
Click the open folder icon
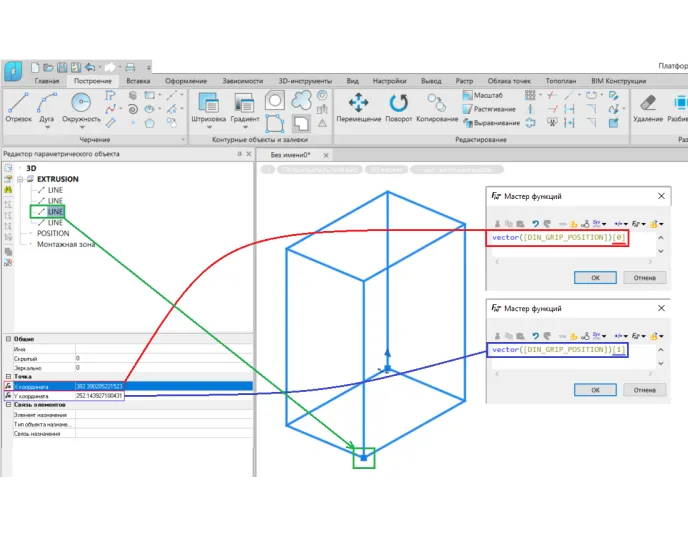pyautogui.click(x=48, y=68)
